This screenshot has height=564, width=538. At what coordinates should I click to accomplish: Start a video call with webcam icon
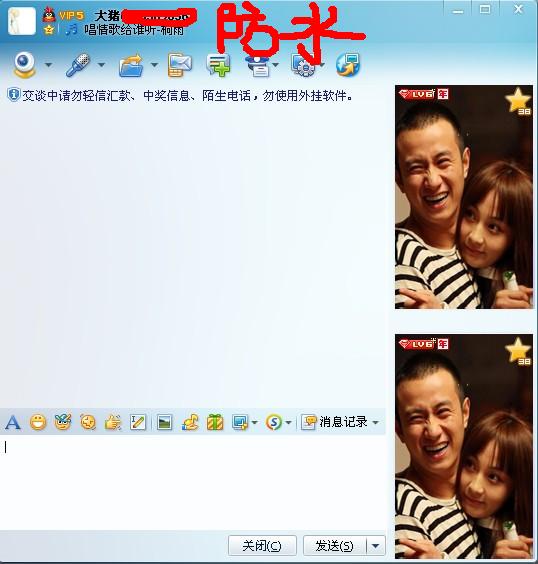click(x=24, y=65)
